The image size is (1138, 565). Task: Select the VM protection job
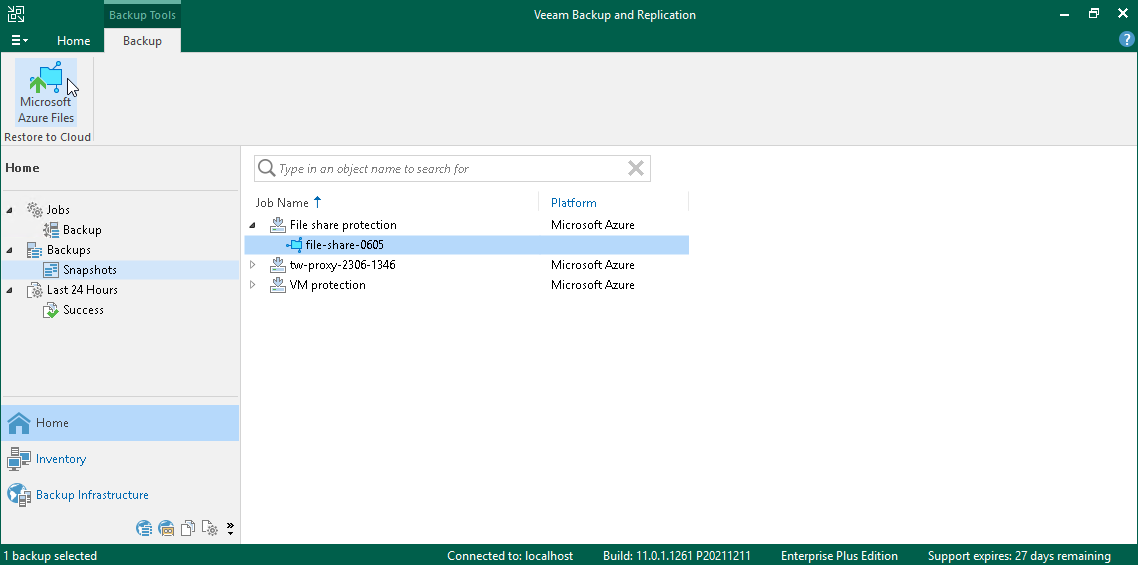pyautogui.click(x=327, y=285)
